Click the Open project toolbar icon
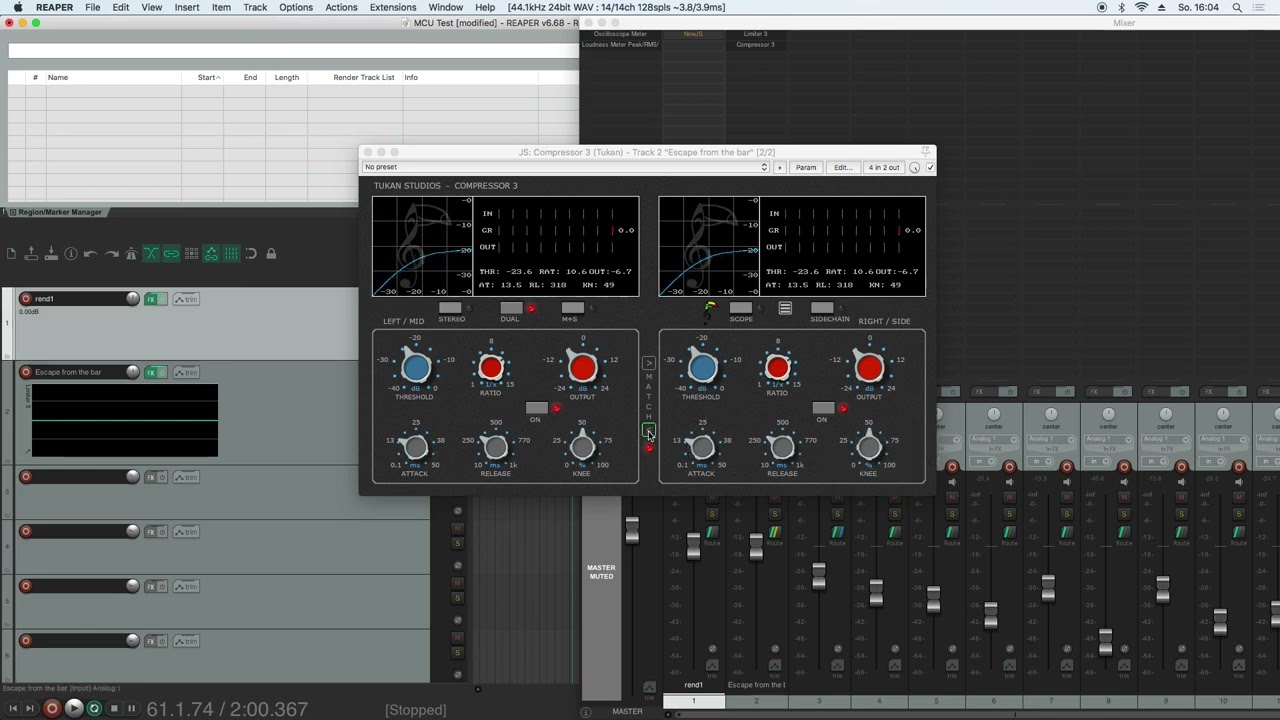Image resolution: width=1280 pixels, height=720 pixels. tap(31, 254)
